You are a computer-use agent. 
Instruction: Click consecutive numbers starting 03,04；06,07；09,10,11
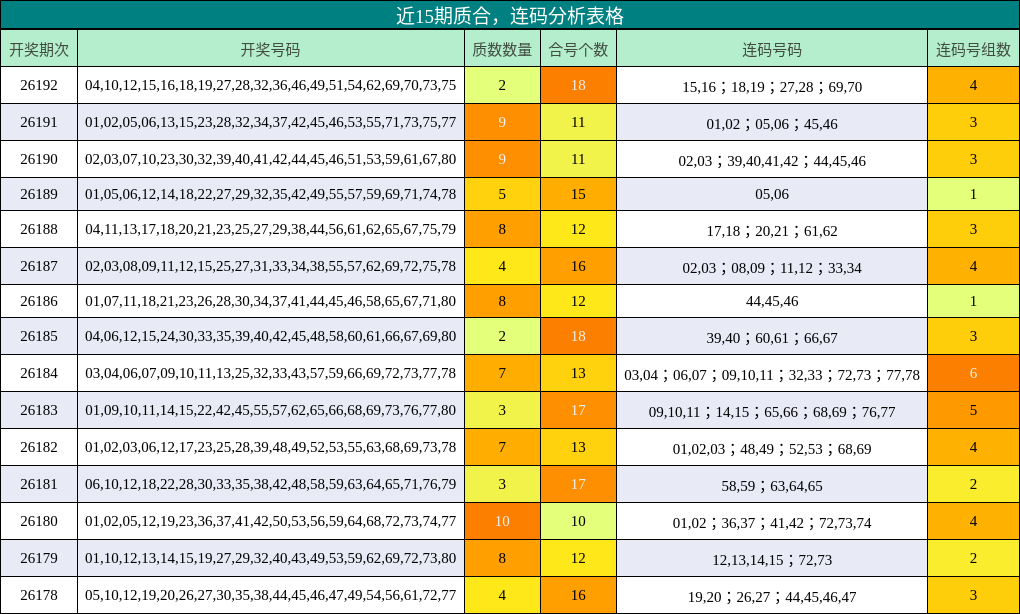(x=772, y=375)
